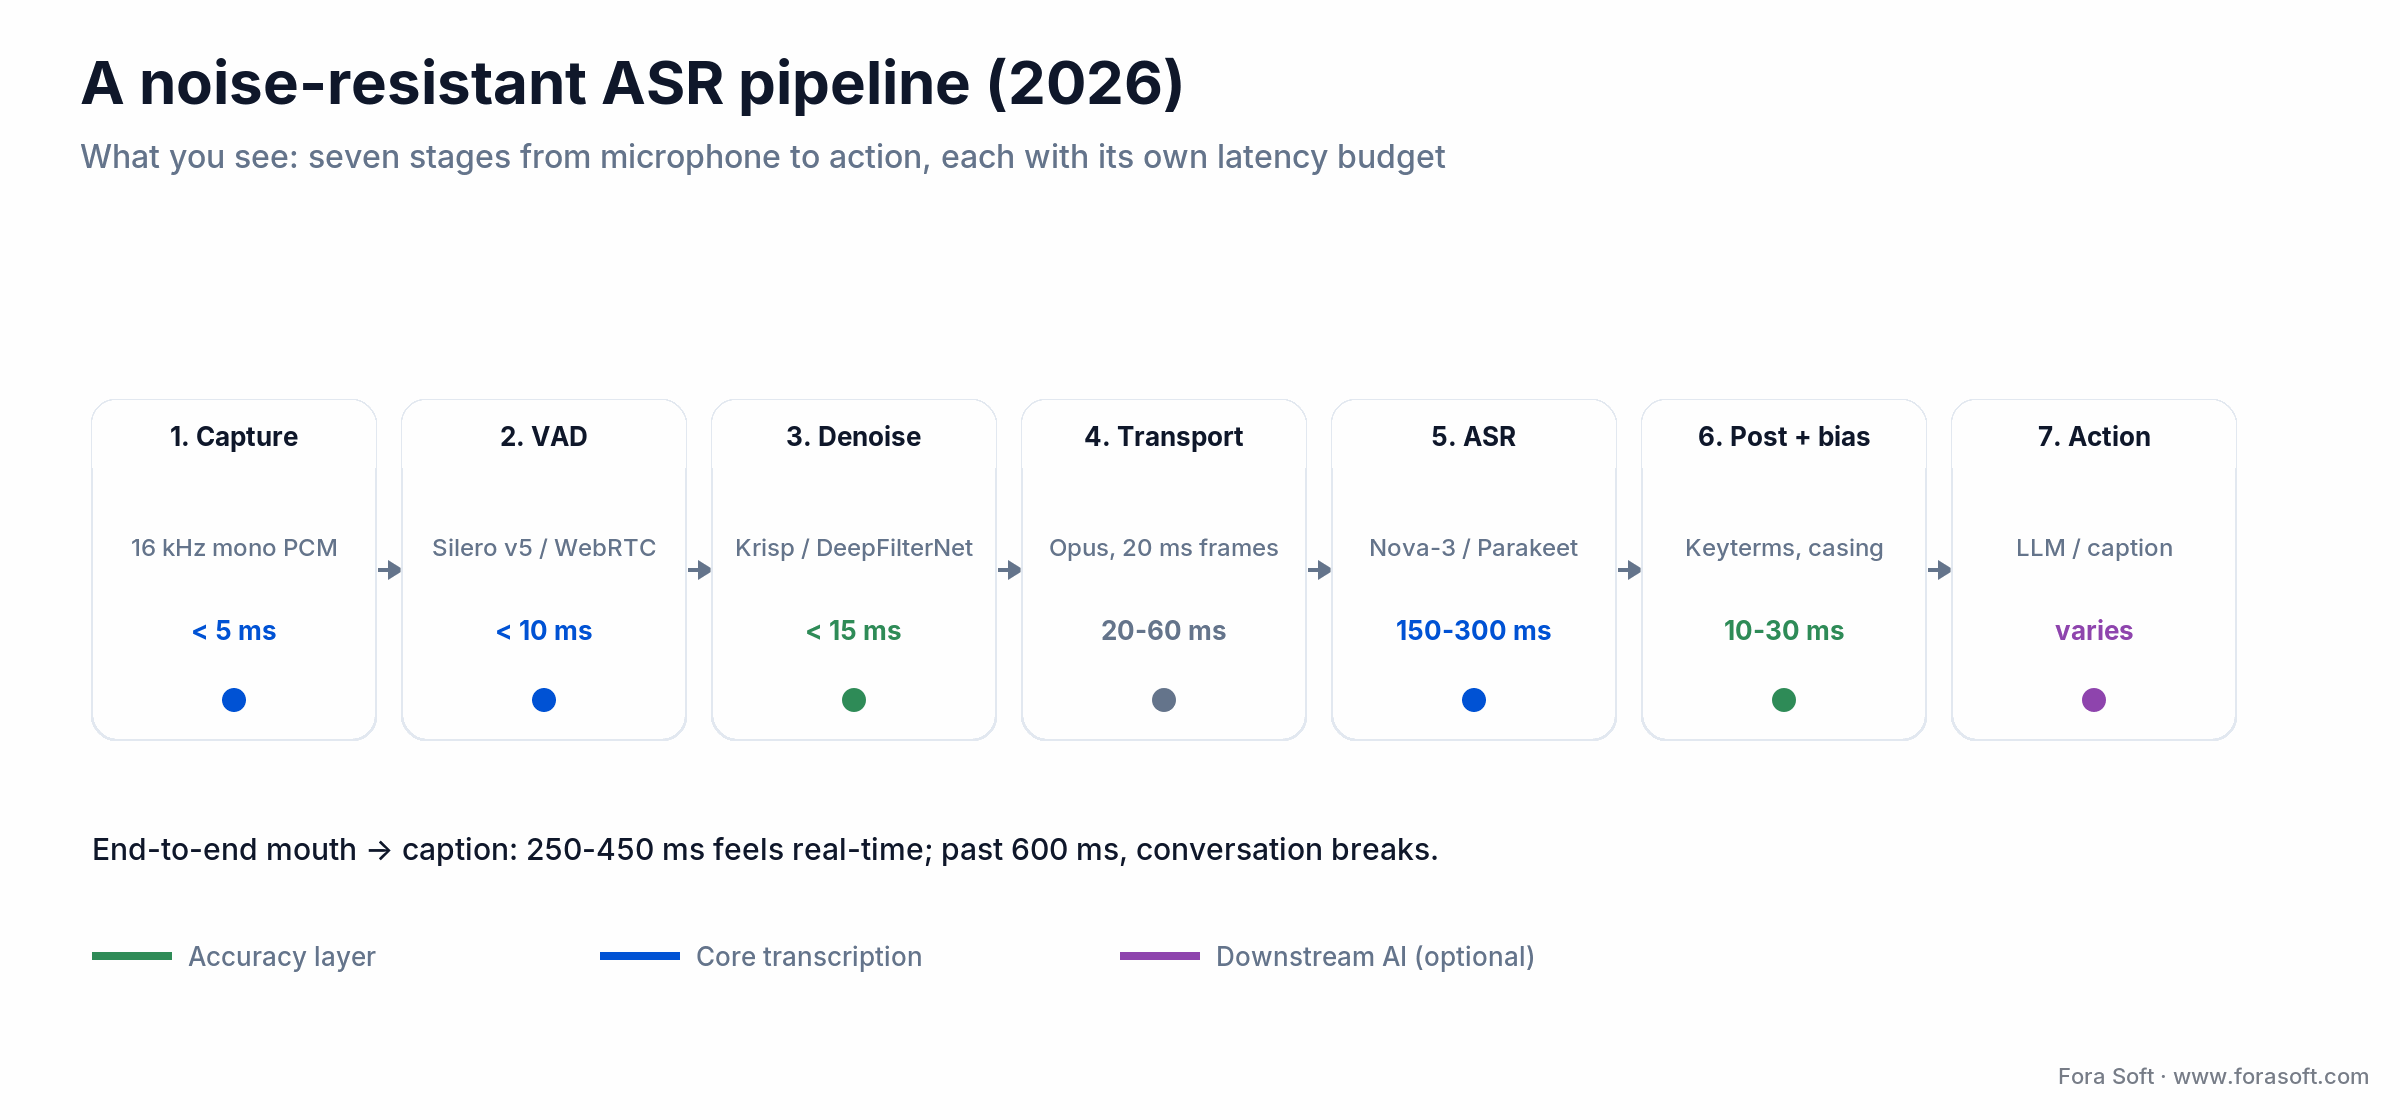2400x1120 pixels.
Task: Click the green dot in the Denoise card
Action: (854, 700)
